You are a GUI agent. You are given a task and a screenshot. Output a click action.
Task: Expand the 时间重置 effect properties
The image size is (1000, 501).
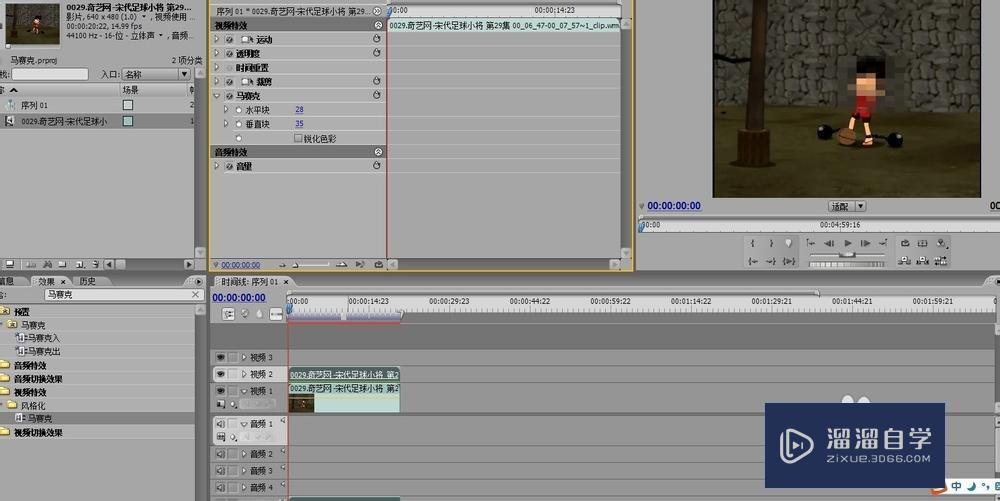(x=217, y=68)
